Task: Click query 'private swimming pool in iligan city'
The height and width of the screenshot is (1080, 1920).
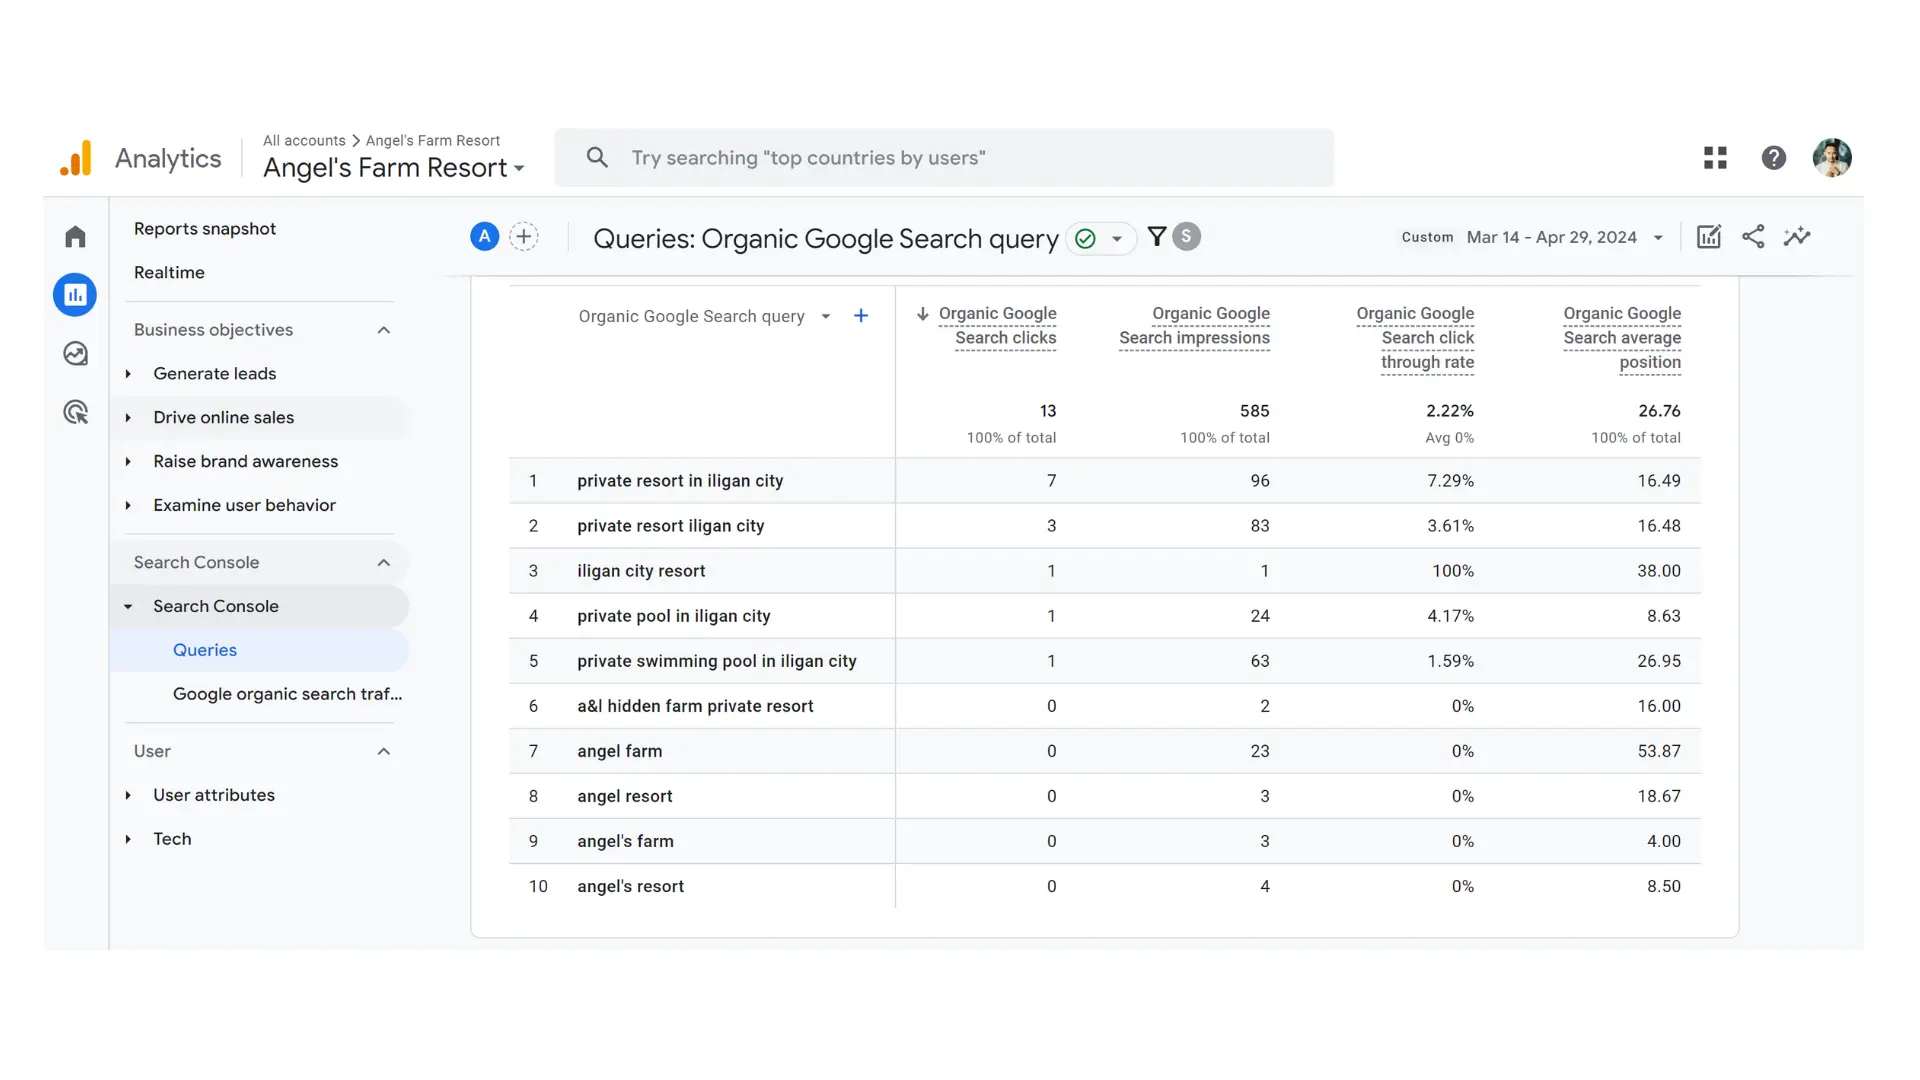Action: pos(716,661)
